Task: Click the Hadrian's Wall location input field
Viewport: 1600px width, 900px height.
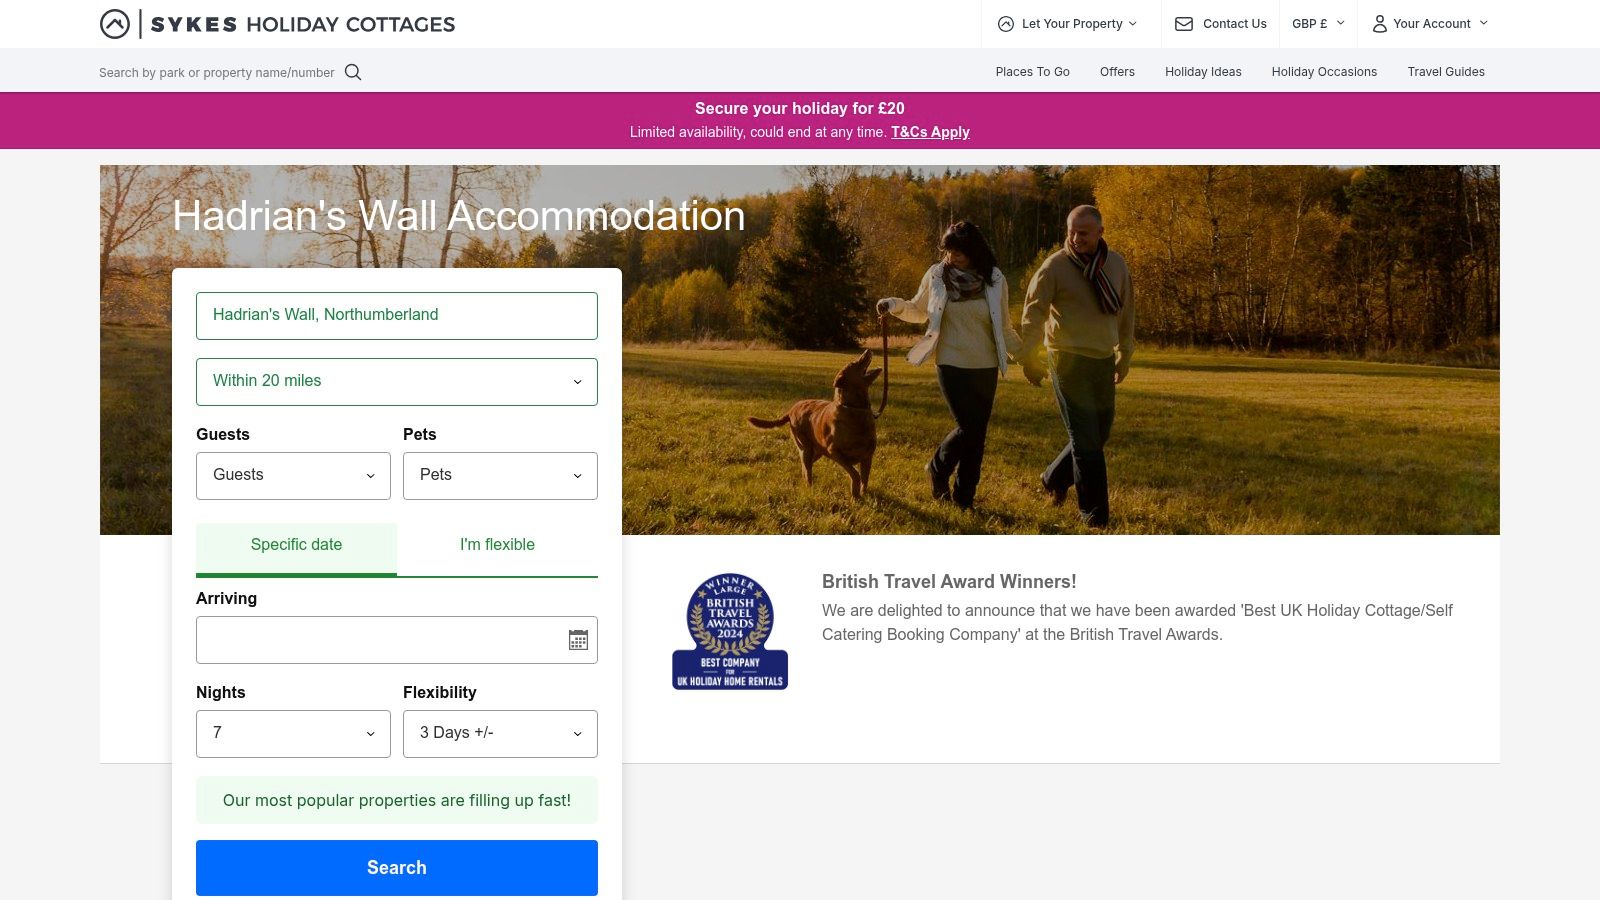Action: click(x=397, y=316)
